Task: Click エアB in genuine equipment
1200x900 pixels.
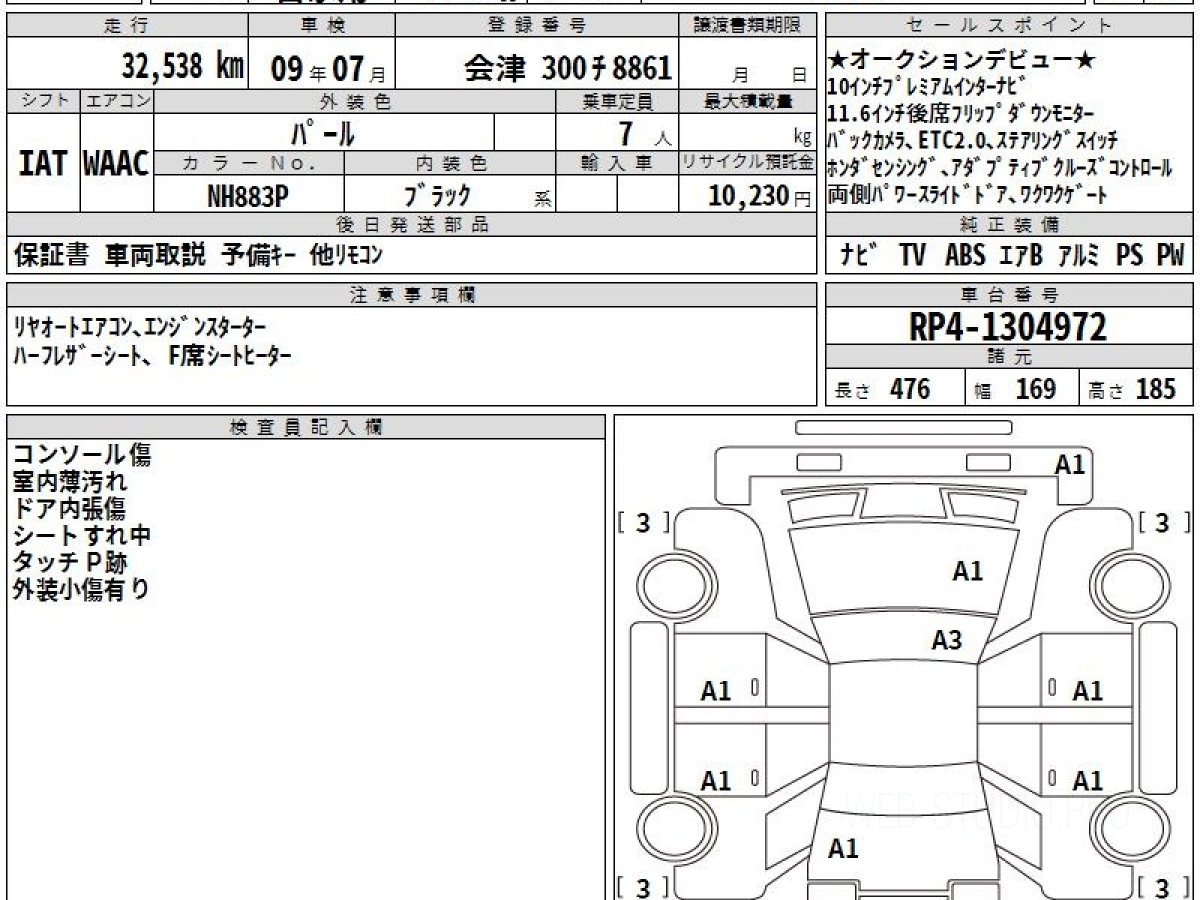Action: (1020, 256)
